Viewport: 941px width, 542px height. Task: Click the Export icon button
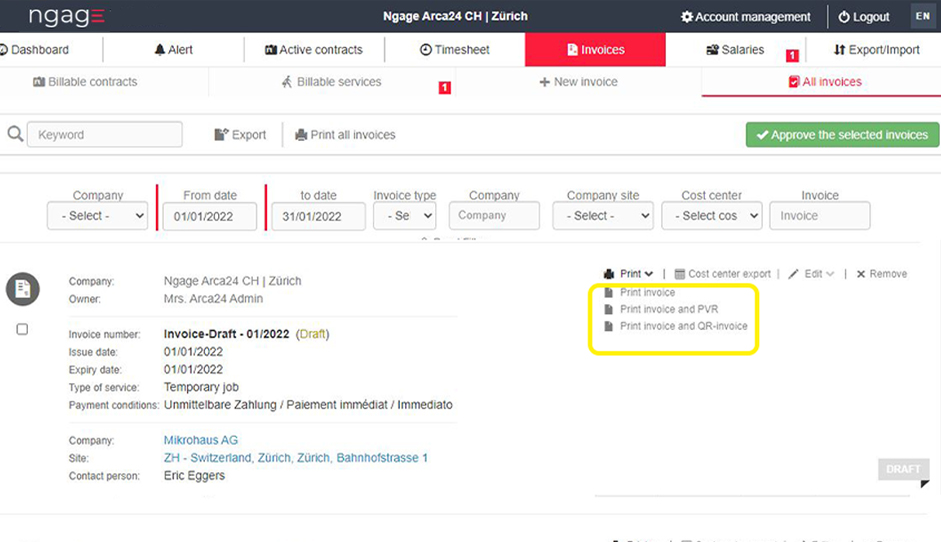click(221, 135)
